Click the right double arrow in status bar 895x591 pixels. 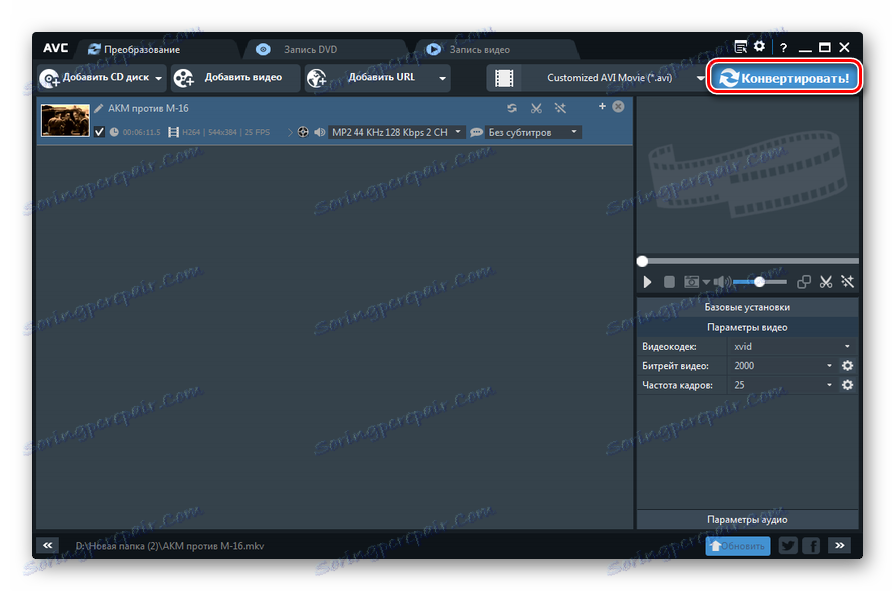click(839, 545)
